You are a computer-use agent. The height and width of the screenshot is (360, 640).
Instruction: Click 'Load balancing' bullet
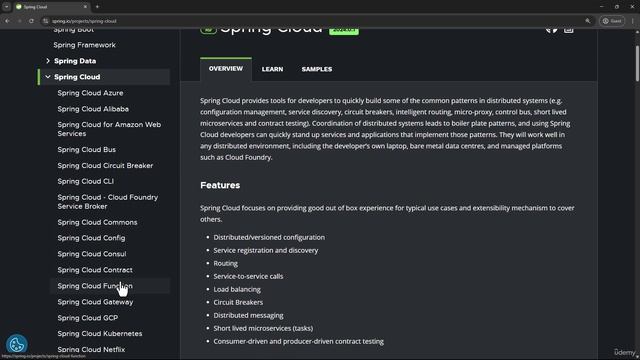point(237,289)
